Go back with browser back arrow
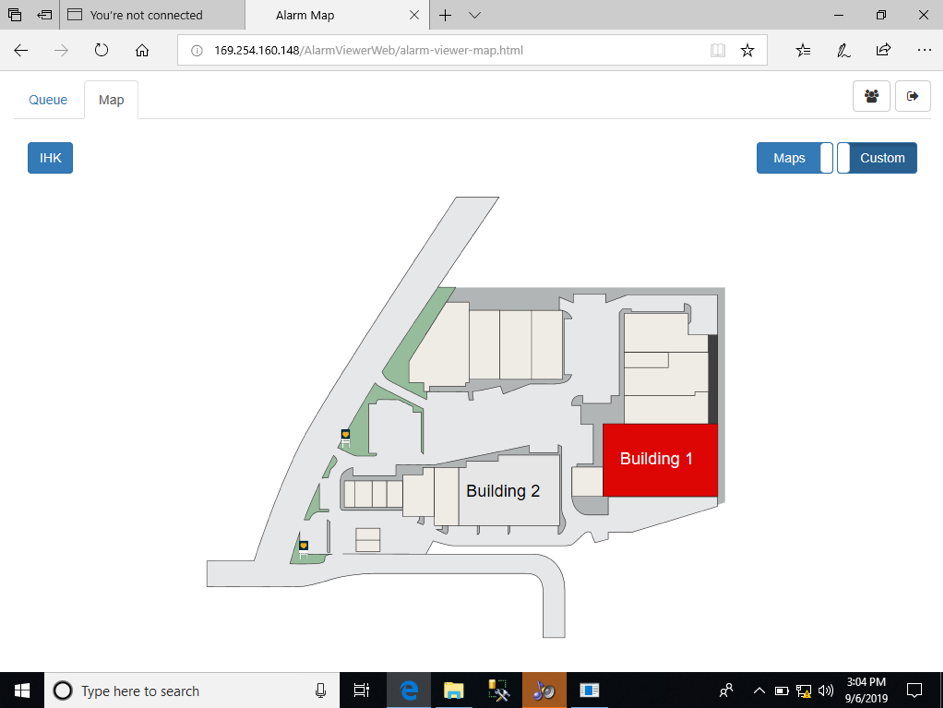 point(21,51)
